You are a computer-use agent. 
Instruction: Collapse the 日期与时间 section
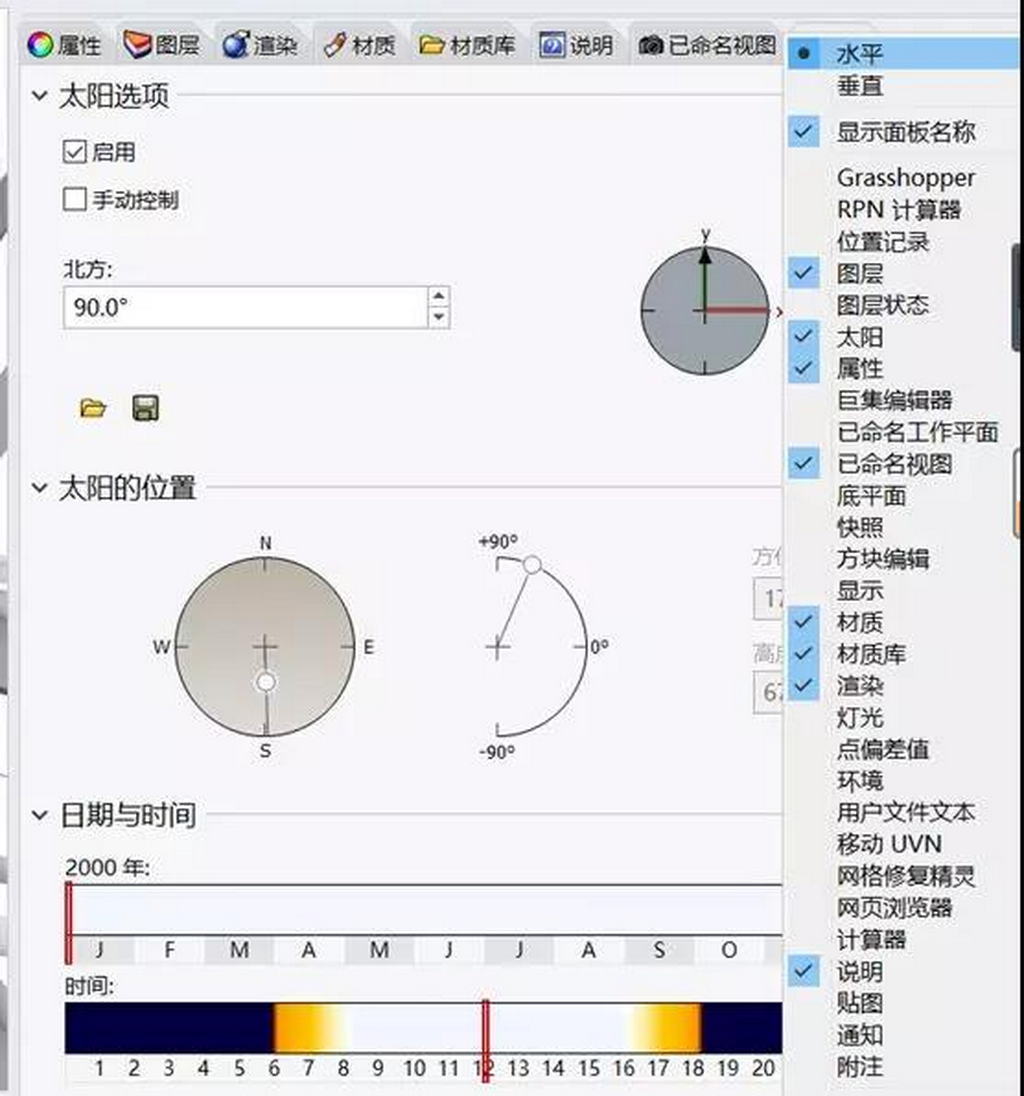point(40,815)
